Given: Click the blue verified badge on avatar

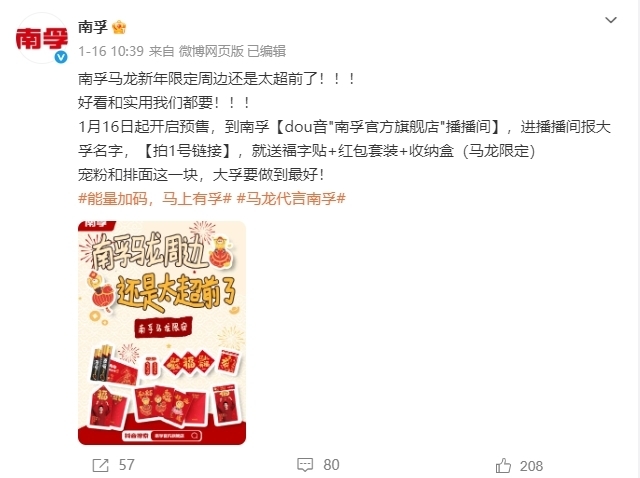Looking at the screenshot, I should tap(61, 57).
